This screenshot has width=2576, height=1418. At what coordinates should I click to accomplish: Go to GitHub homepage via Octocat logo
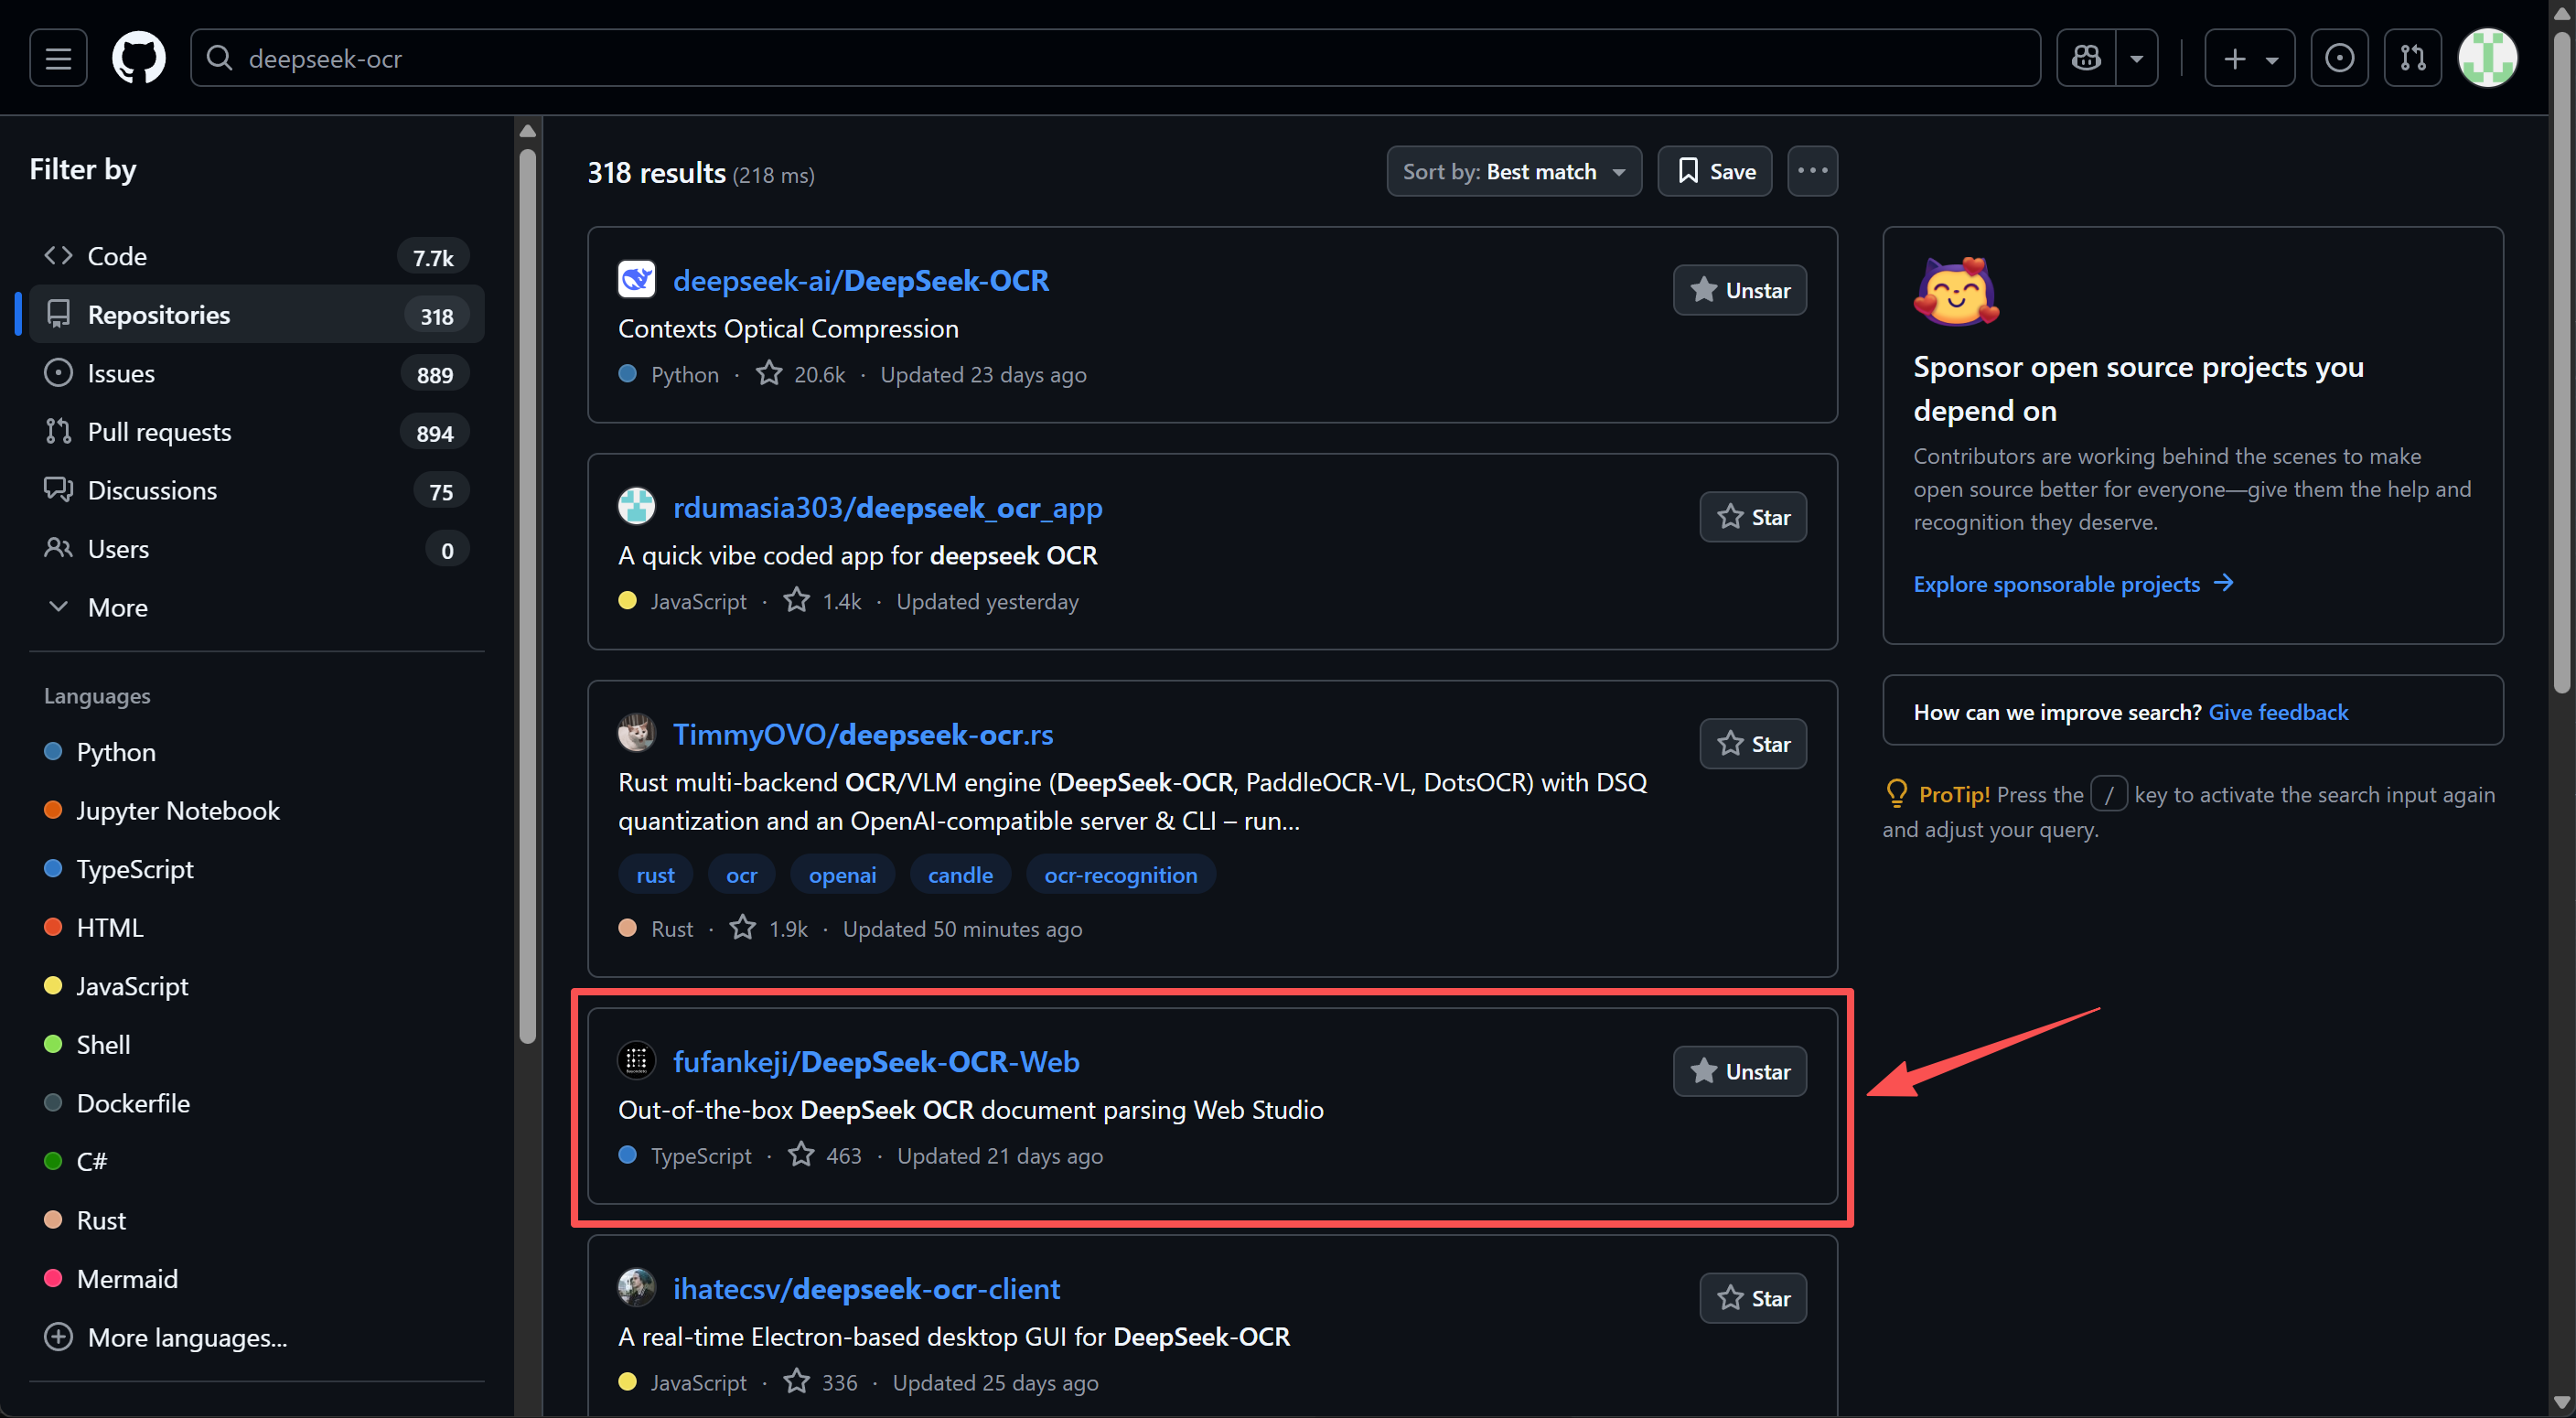pyautogui.click(x=138, y=58)
